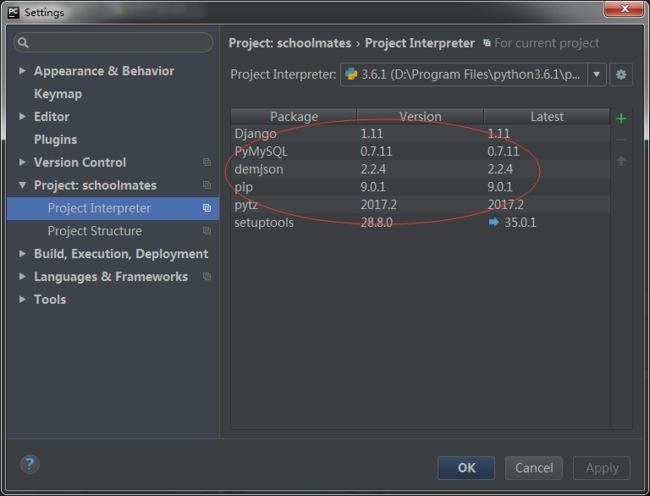Collapse the Project: schoolmates section
This screenshot has height=496, width=650.
click(x=22, y=185)
